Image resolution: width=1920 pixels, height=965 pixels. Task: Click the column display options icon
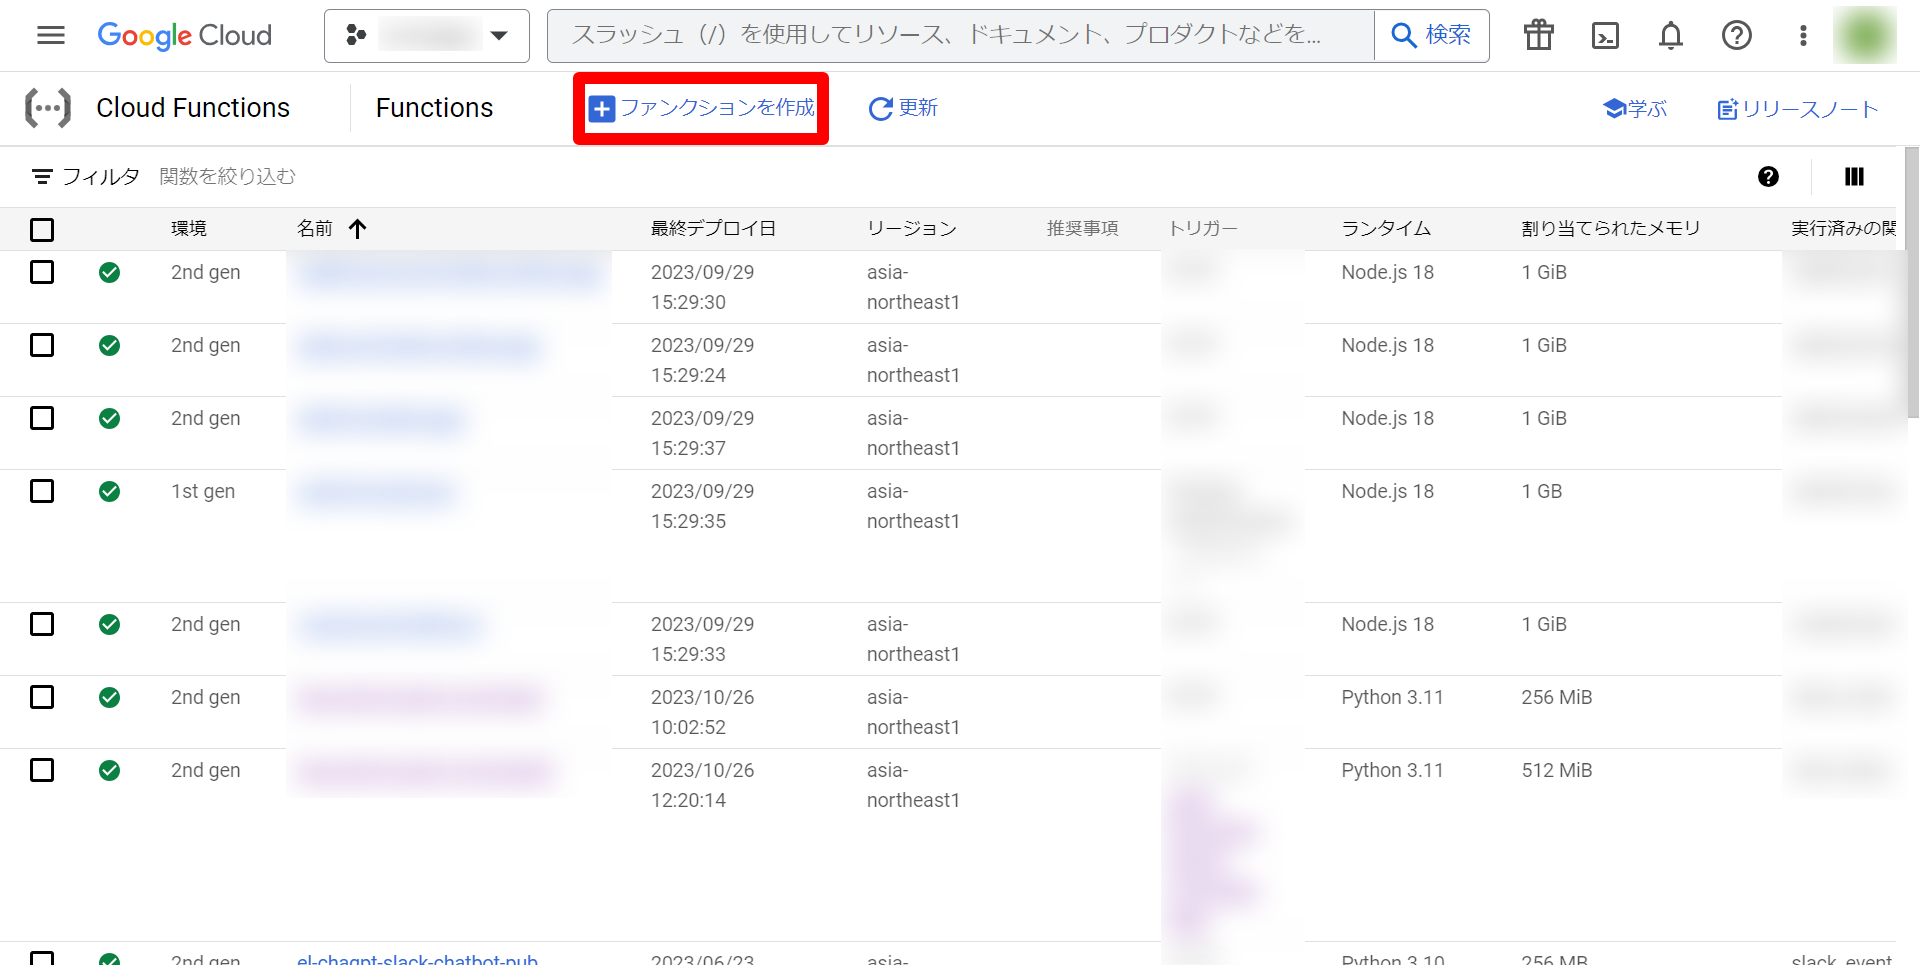1854,177
